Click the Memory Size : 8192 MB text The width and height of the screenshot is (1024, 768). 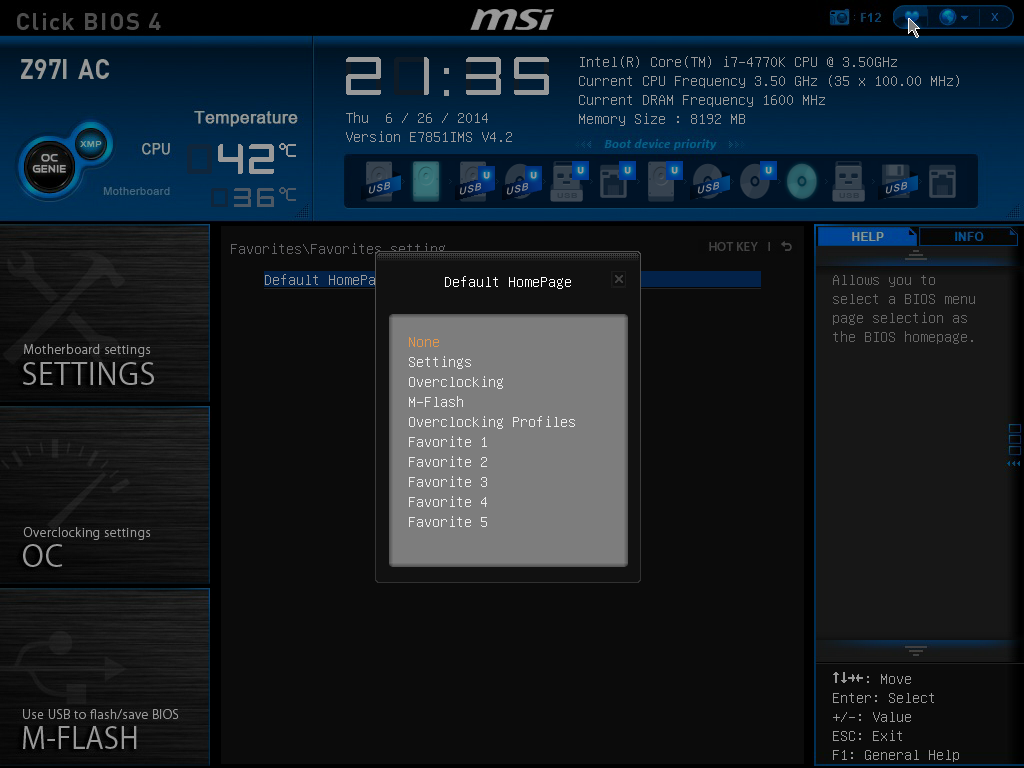tap(662, 120)
